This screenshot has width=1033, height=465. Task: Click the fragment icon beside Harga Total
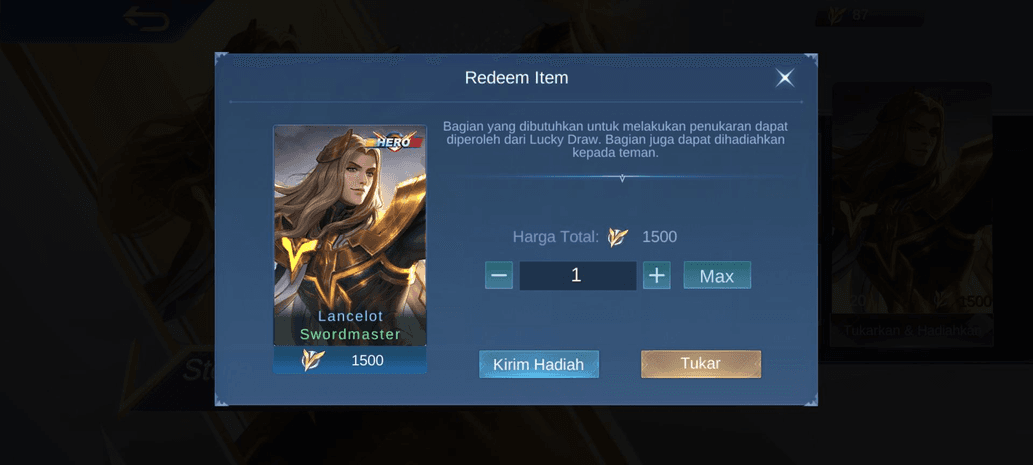tap(617, 237)
